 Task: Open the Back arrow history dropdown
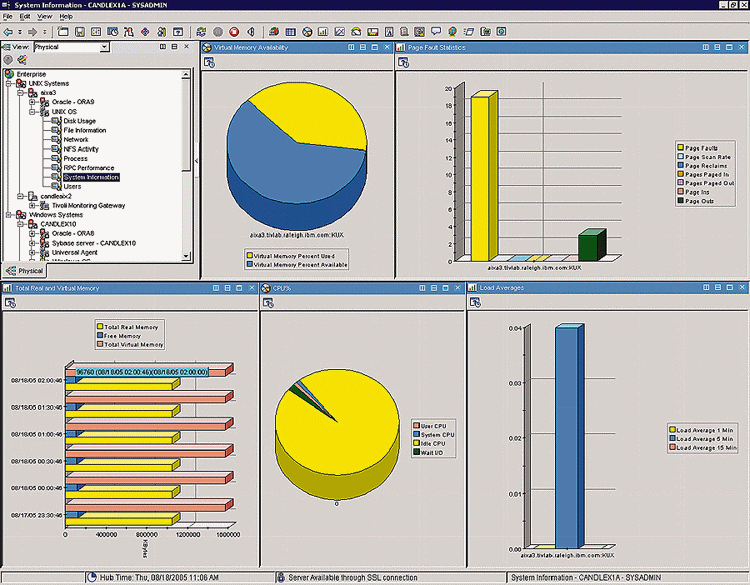coord(20,32)
